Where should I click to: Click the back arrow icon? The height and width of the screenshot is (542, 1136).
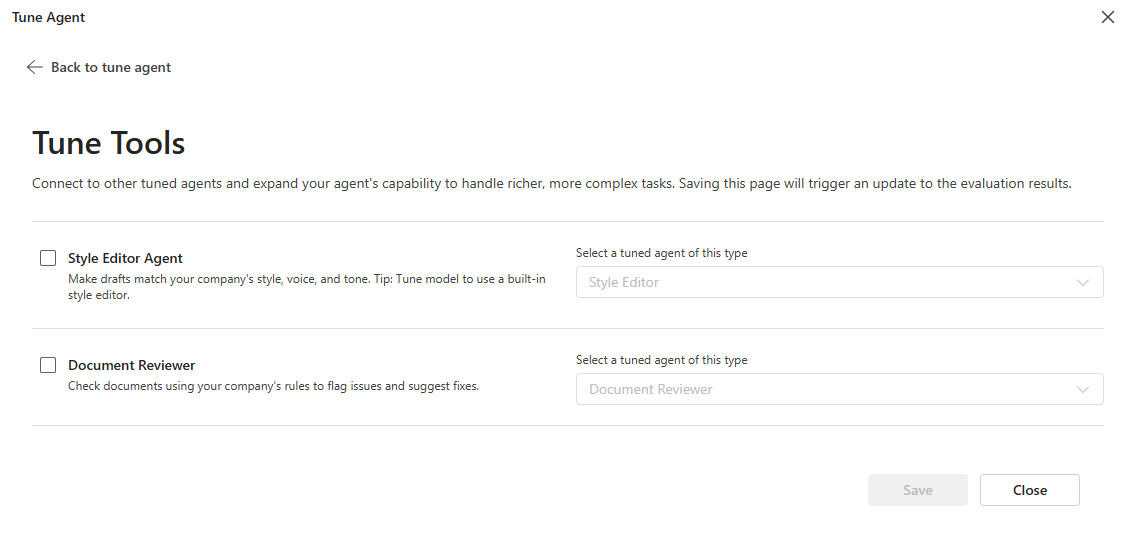click(x=35, y=67)
